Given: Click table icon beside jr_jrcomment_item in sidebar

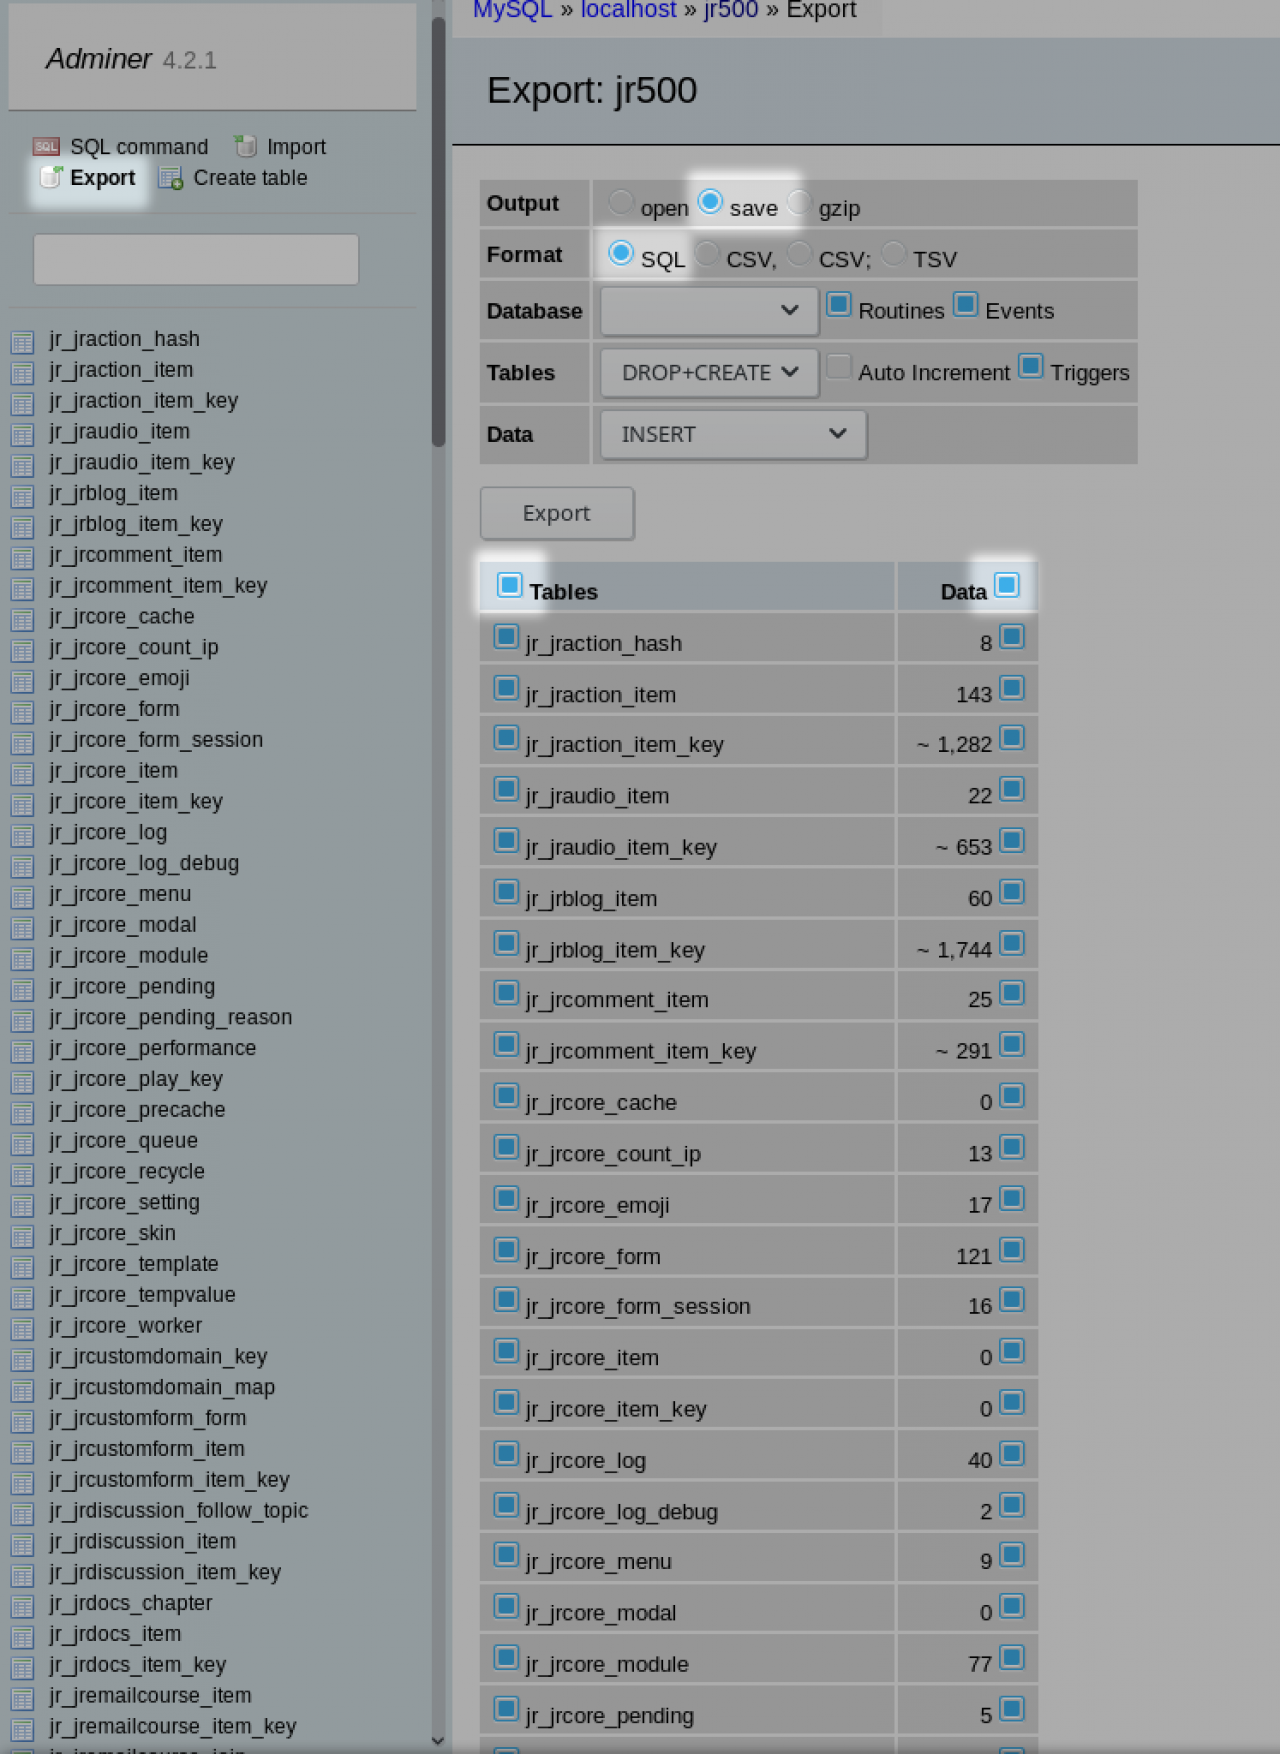Looking at the screenshot, I should point(23,558).
